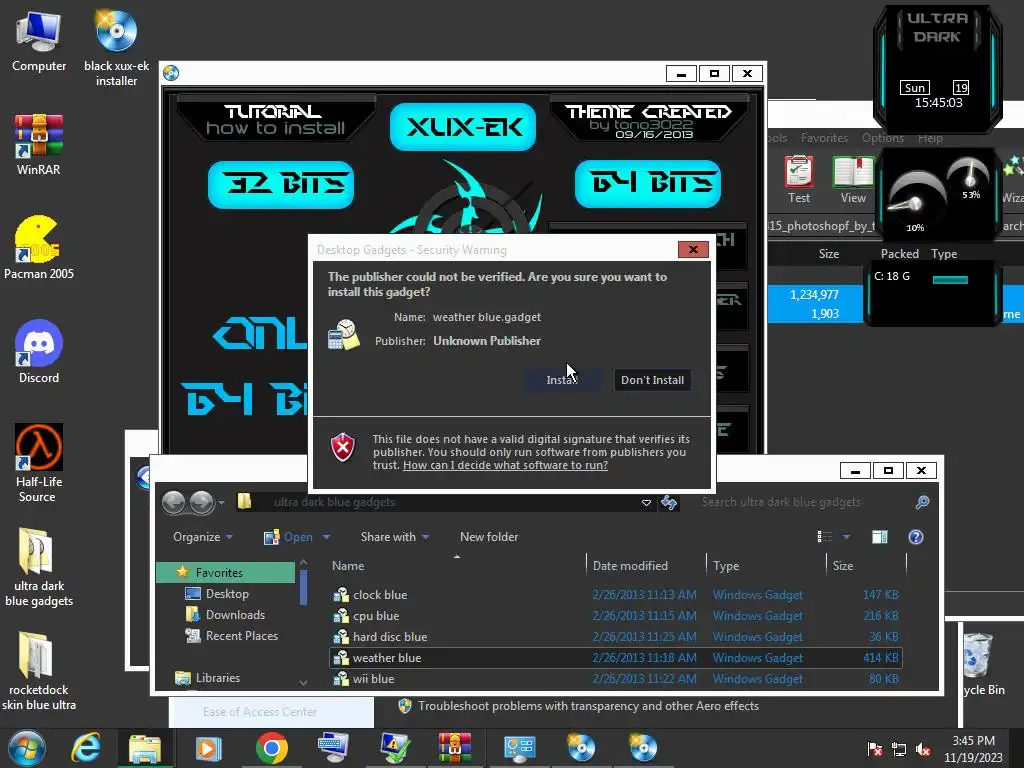
Task: Open Half-Life Source desktop shortcut
Action: point(39,462)
